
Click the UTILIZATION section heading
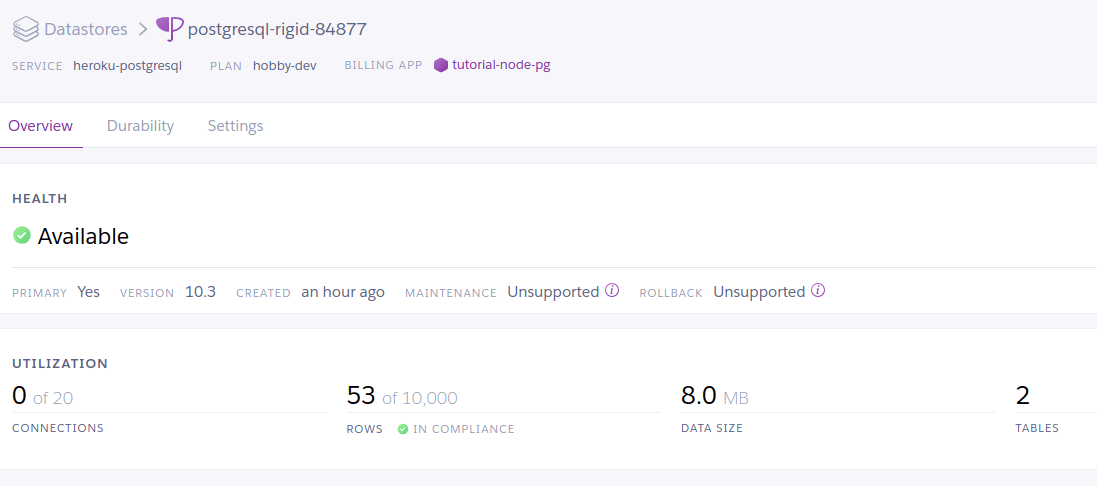[60, 364]
